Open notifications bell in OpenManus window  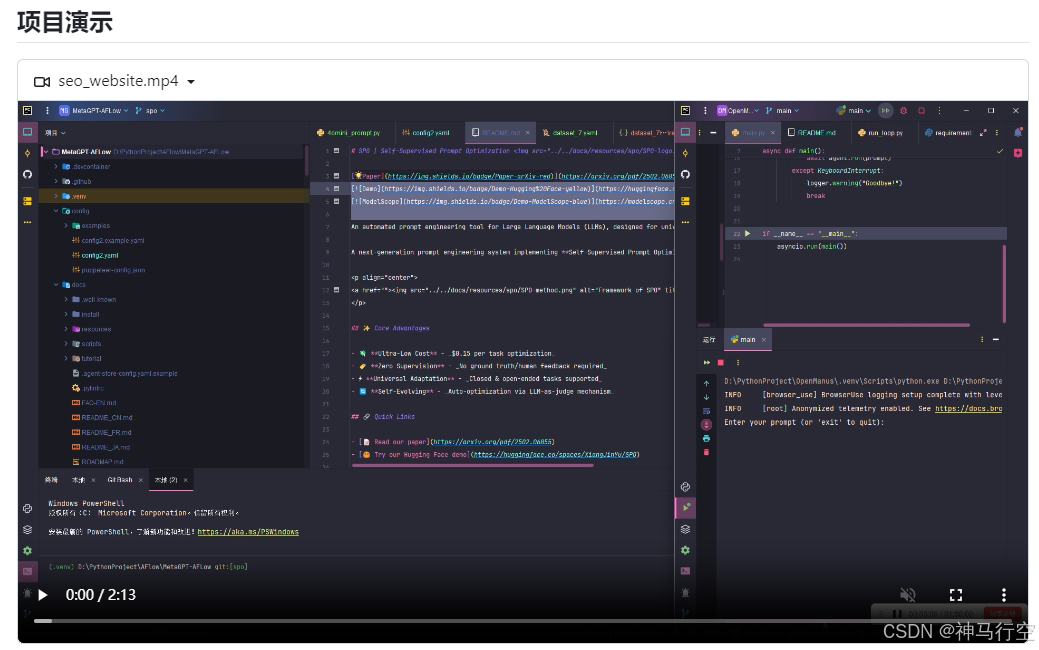(1018, 133)
